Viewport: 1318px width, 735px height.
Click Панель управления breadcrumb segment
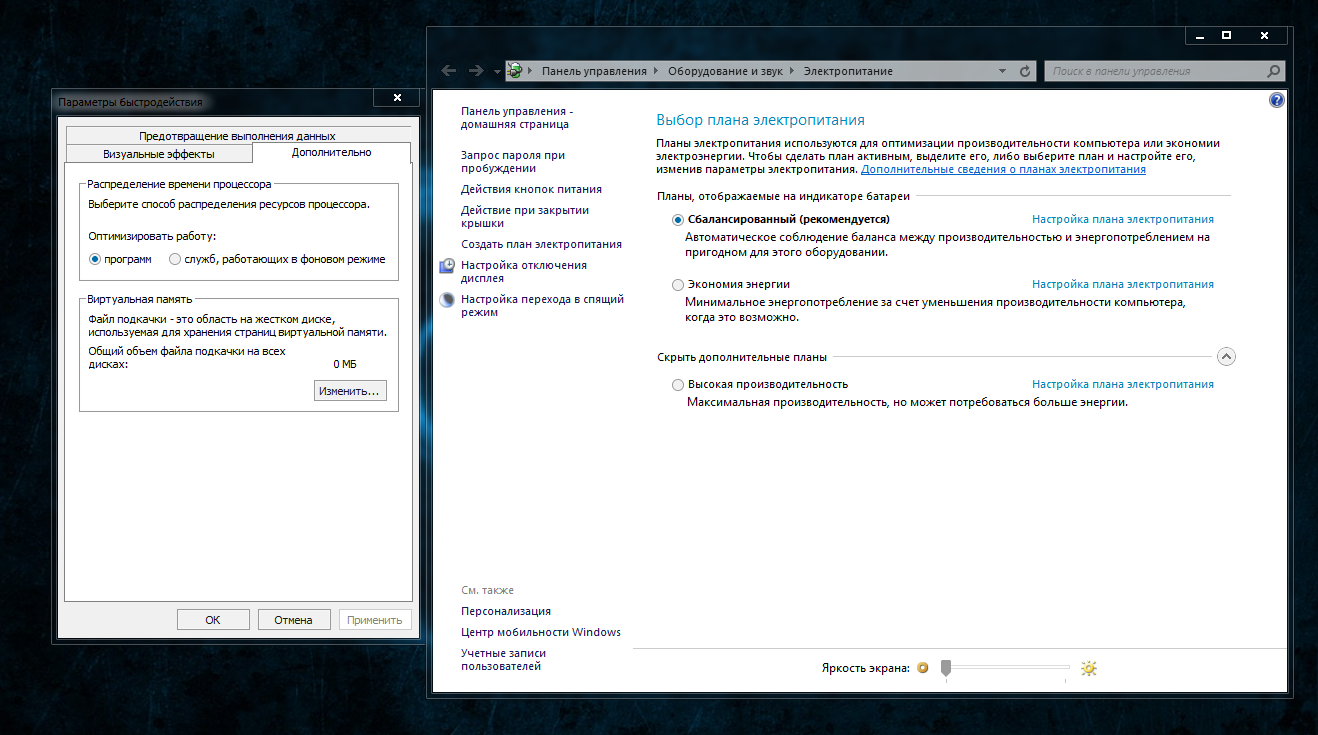[594, 71]
